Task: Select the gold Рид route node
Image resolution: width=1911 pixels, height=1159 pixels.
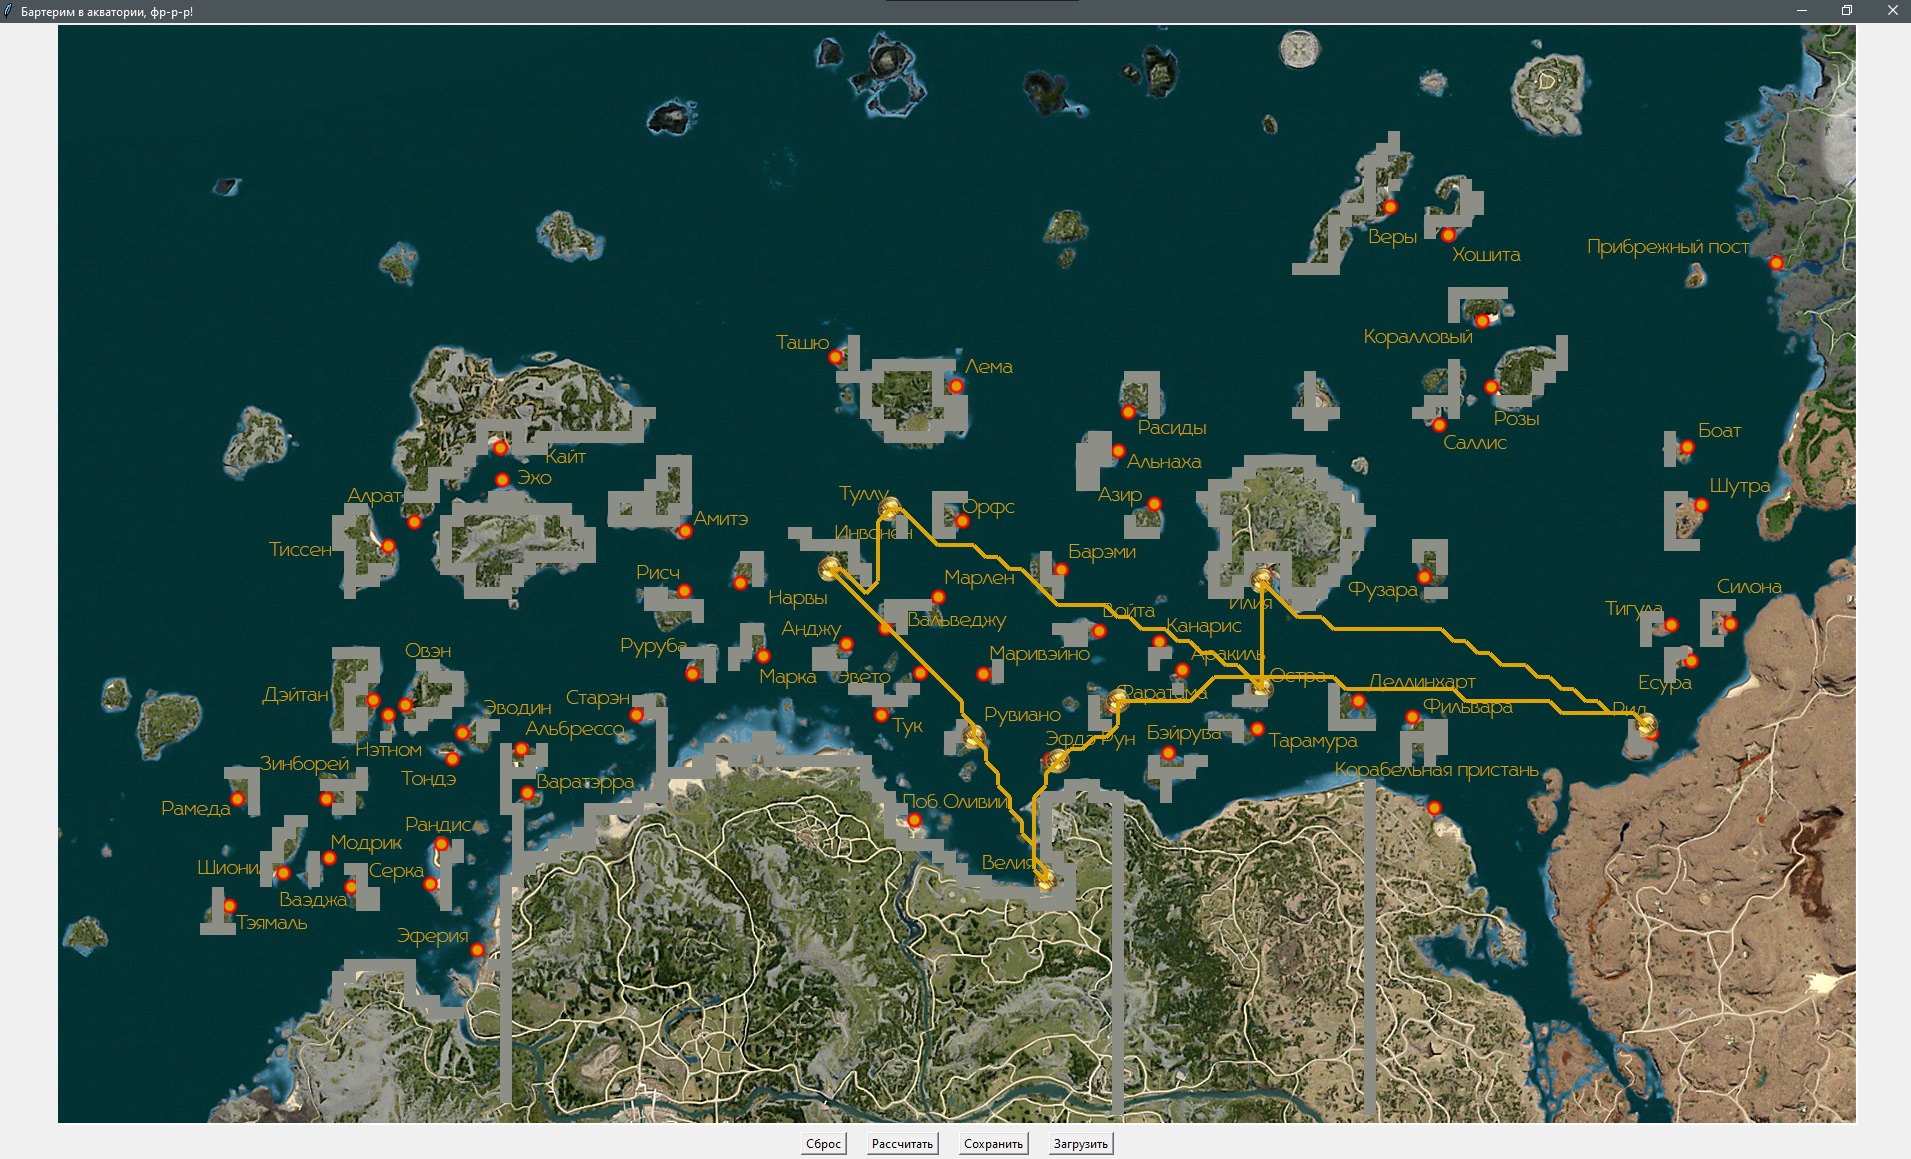Action: click(x=1645, y=724)
